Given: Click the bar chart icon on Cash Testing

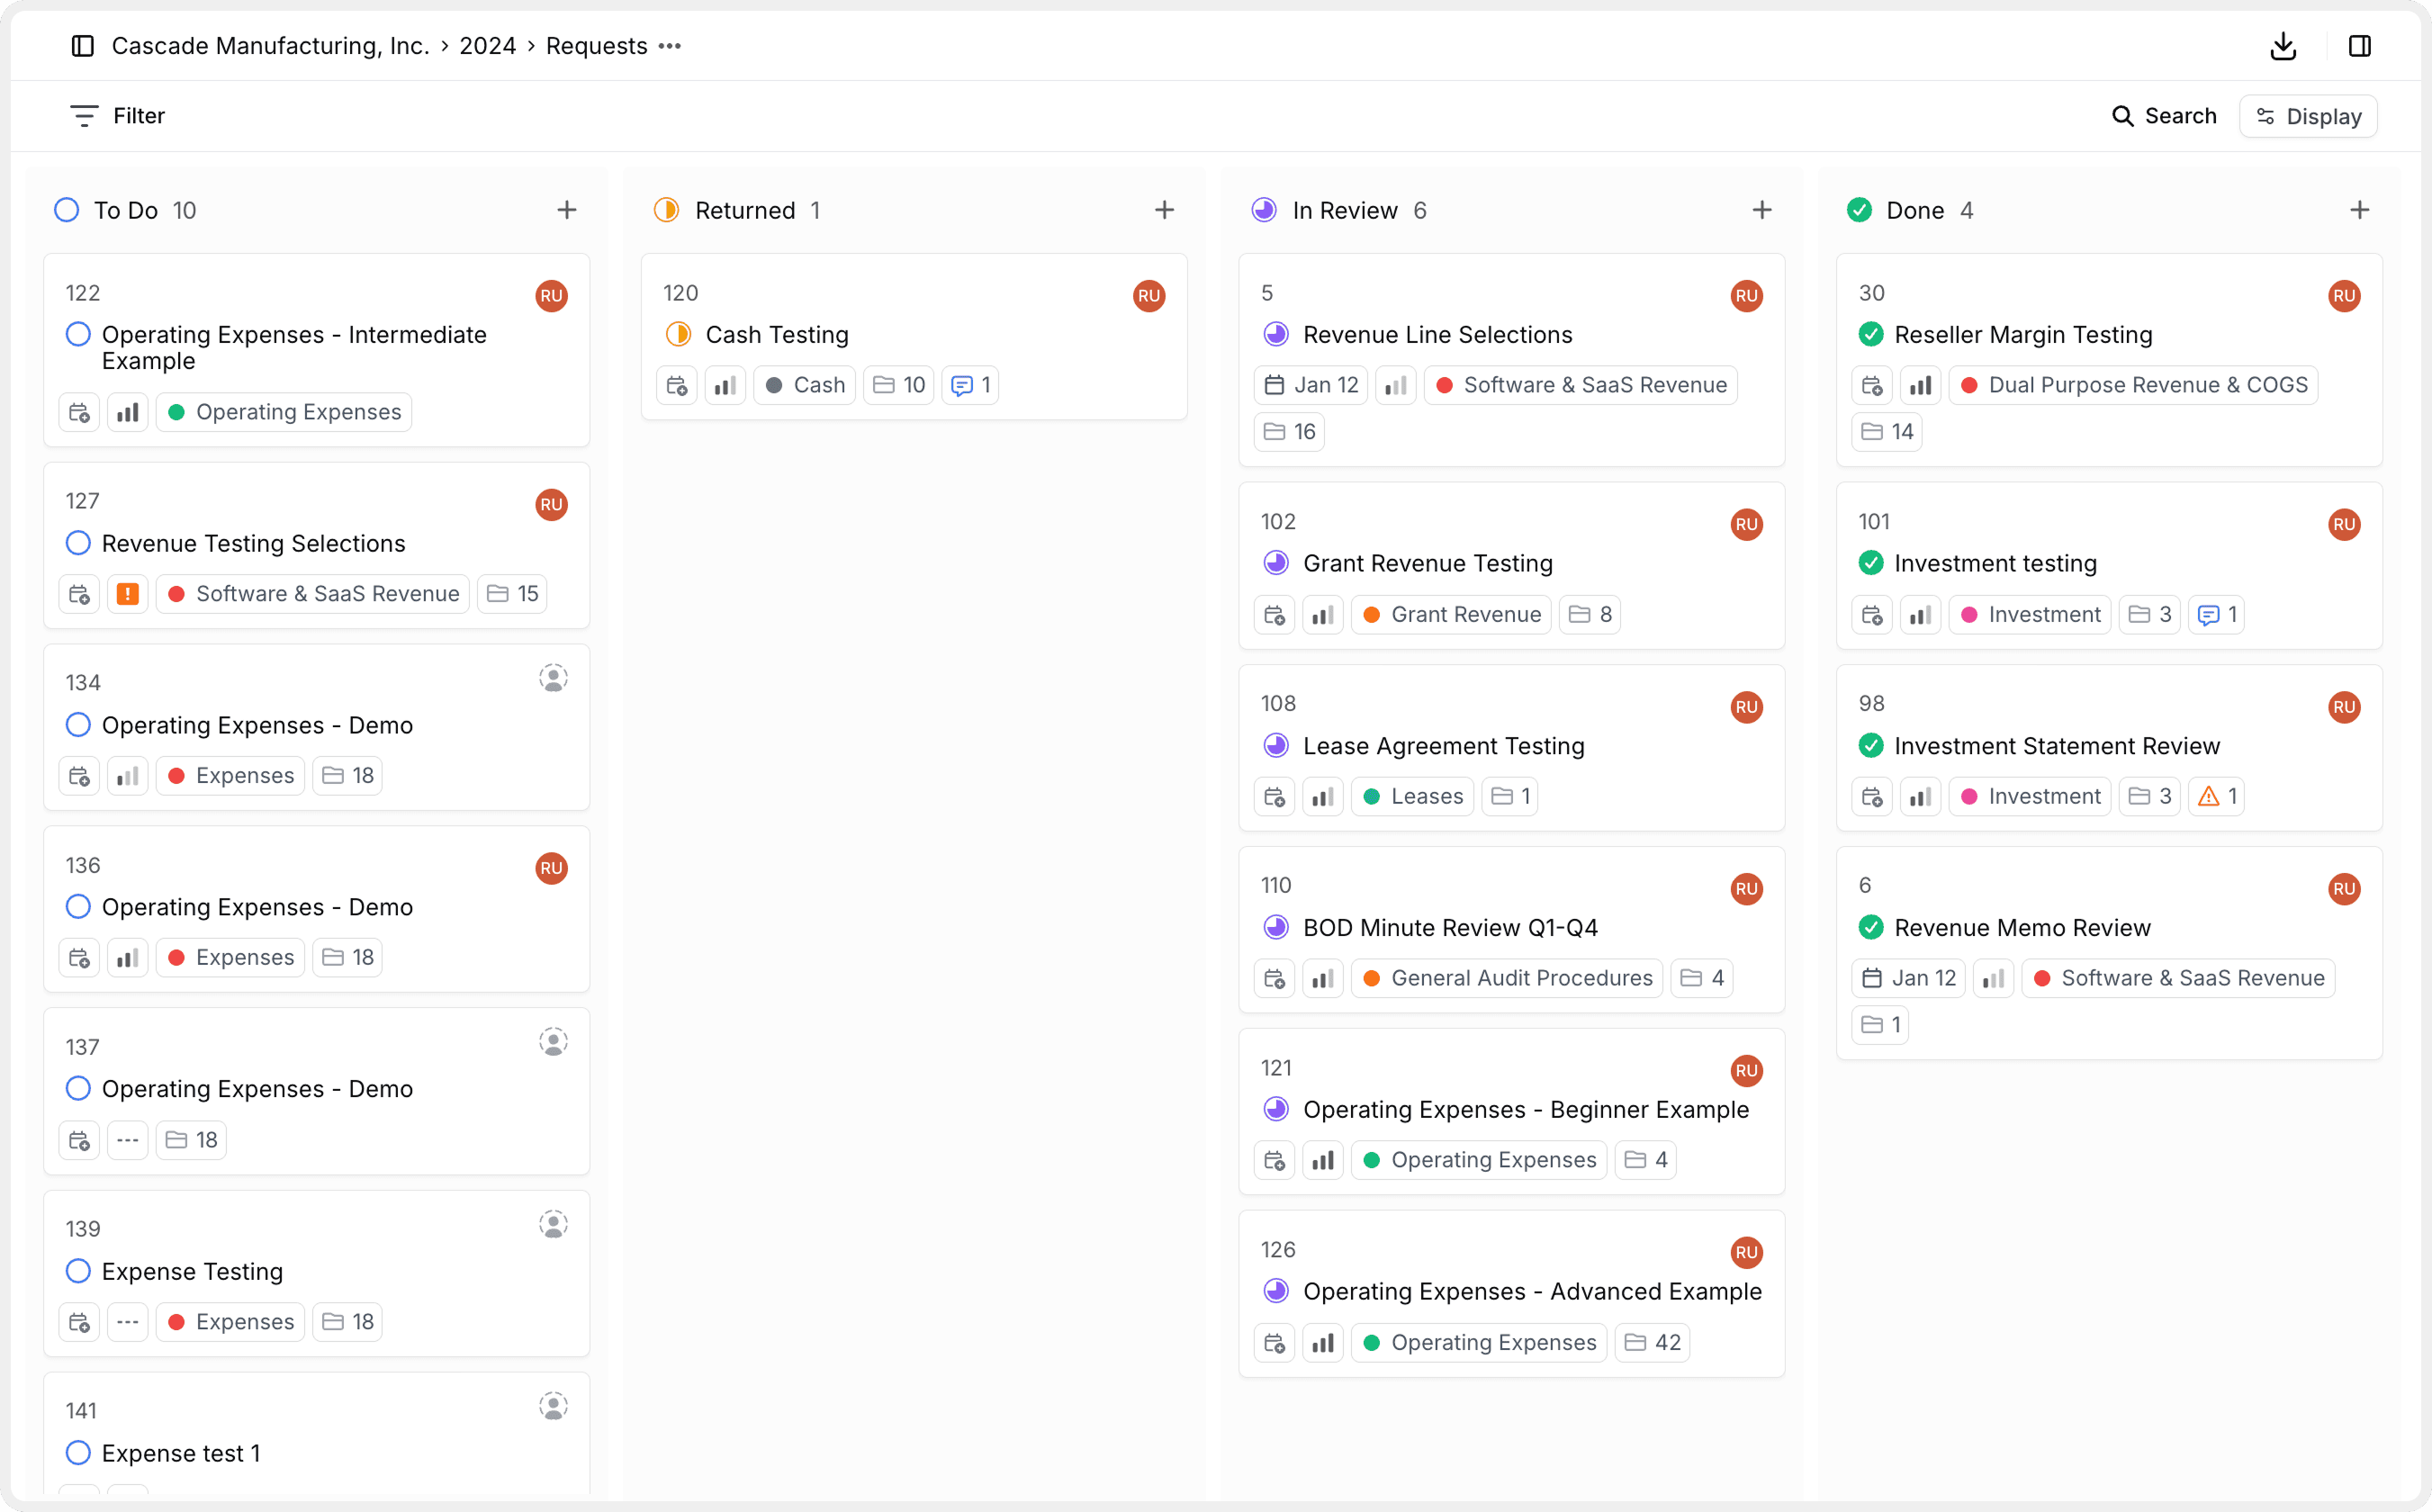Looking at the screenshot, I should (x=725, y=385).
